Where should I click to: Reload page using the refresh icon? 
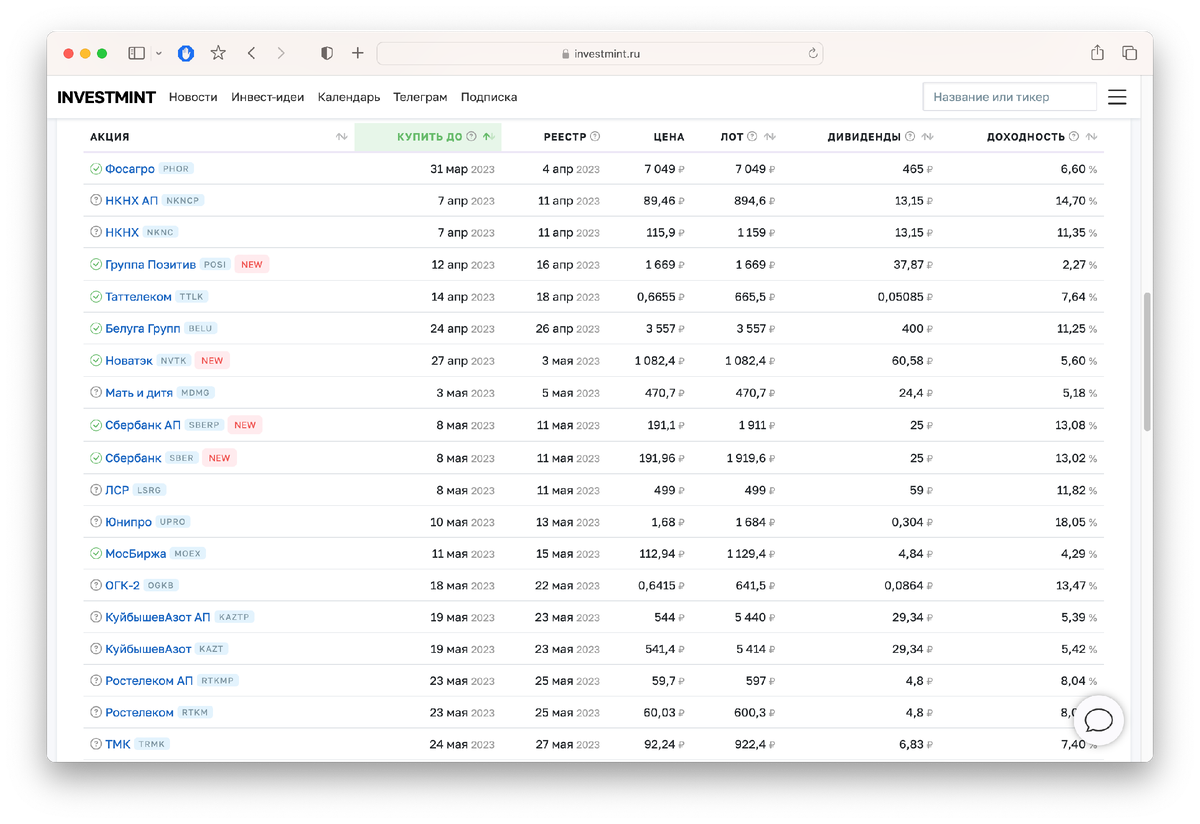[813, 53]
